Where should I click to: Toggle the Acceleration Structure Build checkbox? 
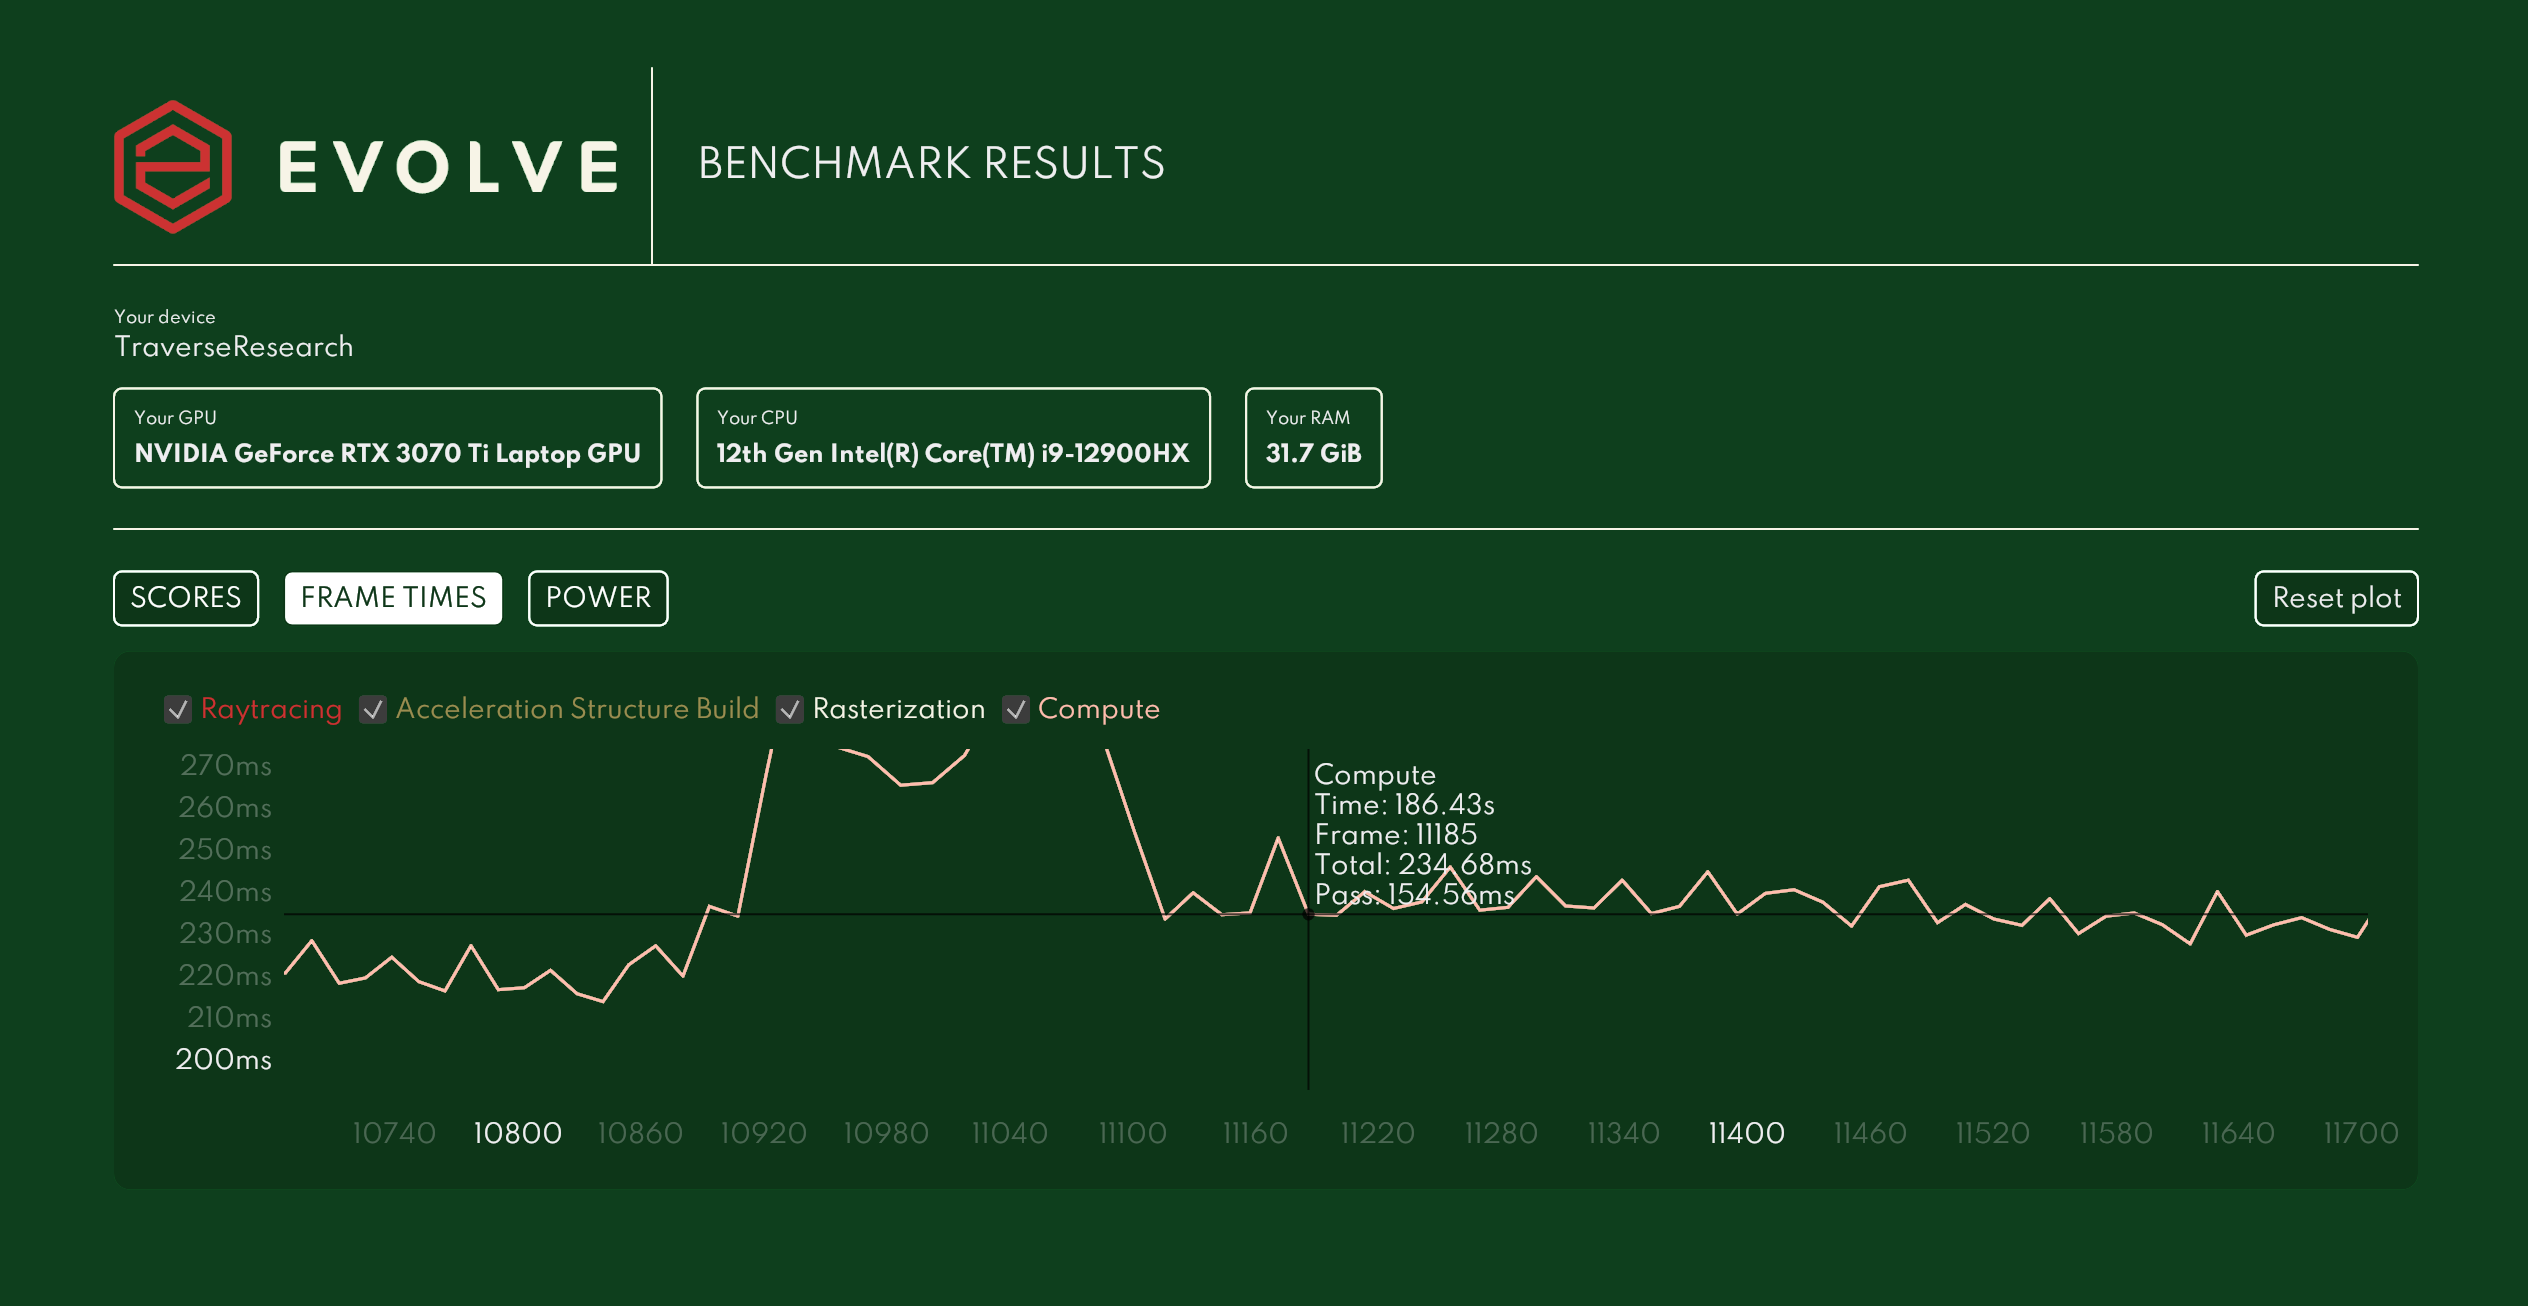(x=373, y=709)
